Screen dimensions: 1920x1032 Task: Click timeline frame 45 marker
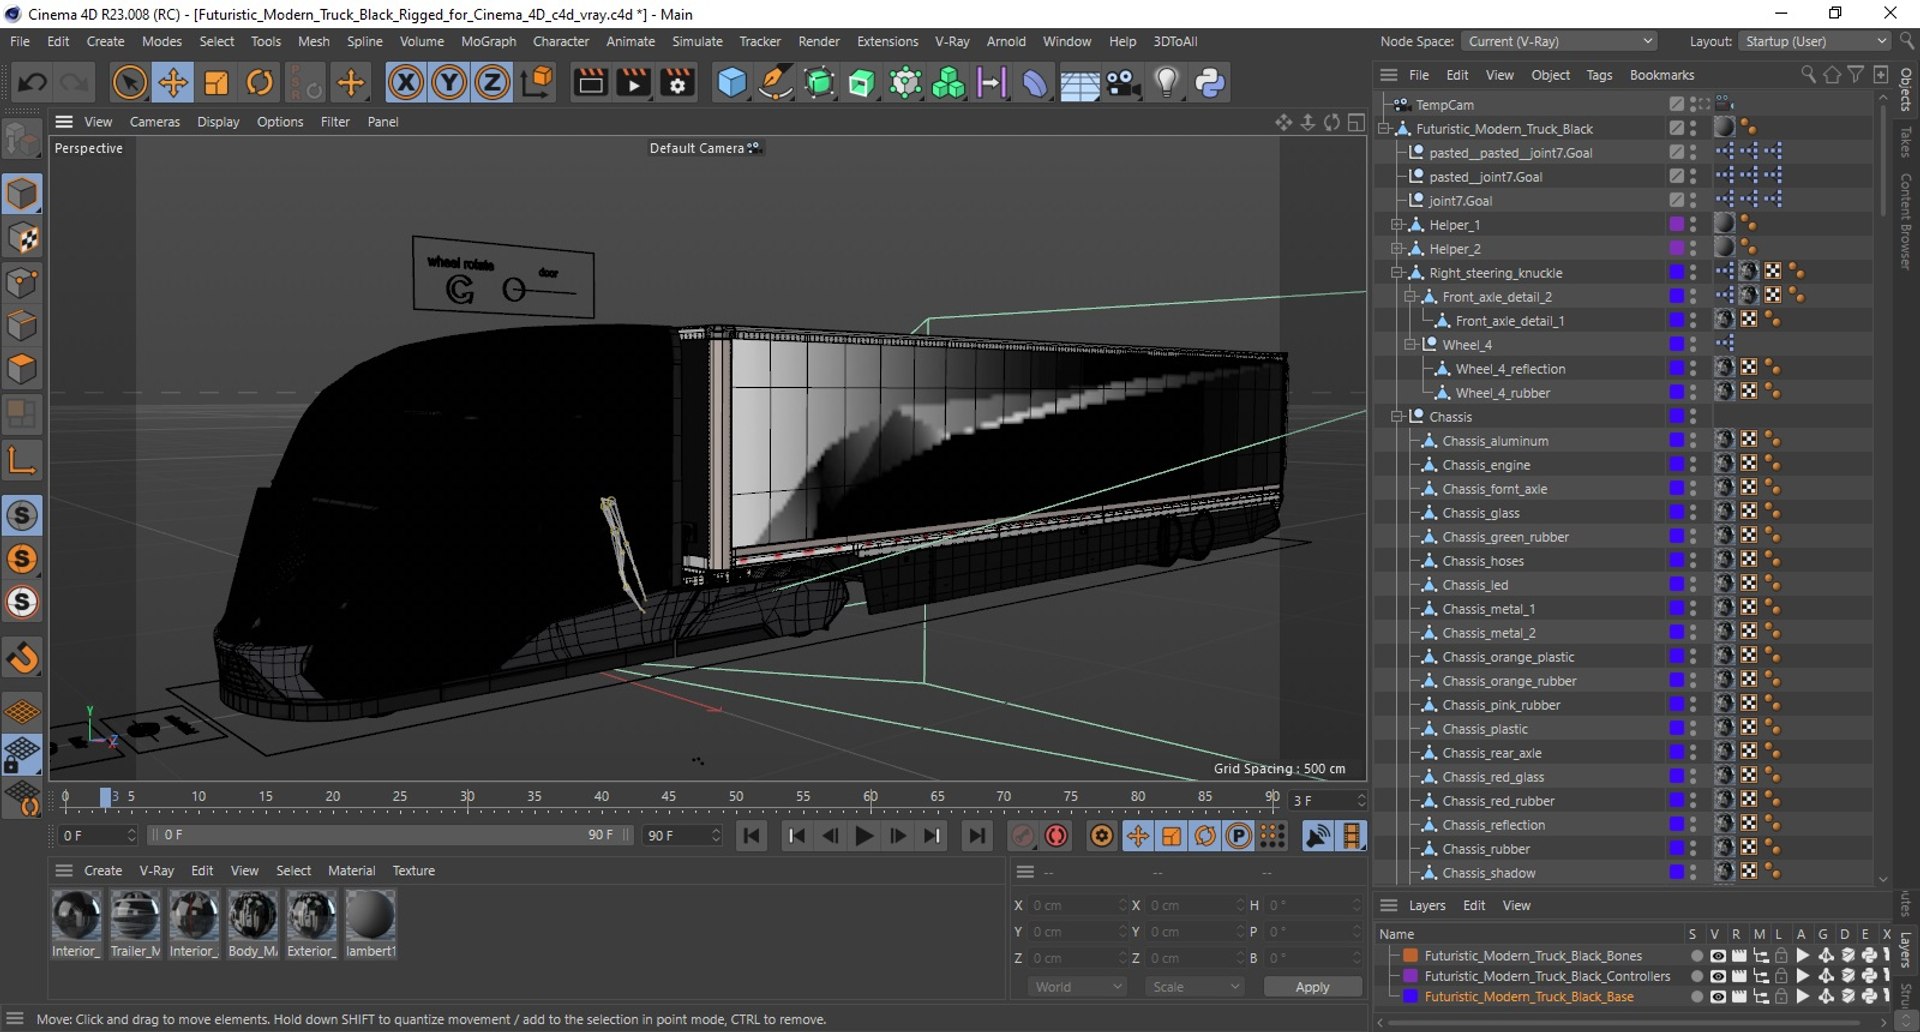pyautogui.click(x=668, y=797)
